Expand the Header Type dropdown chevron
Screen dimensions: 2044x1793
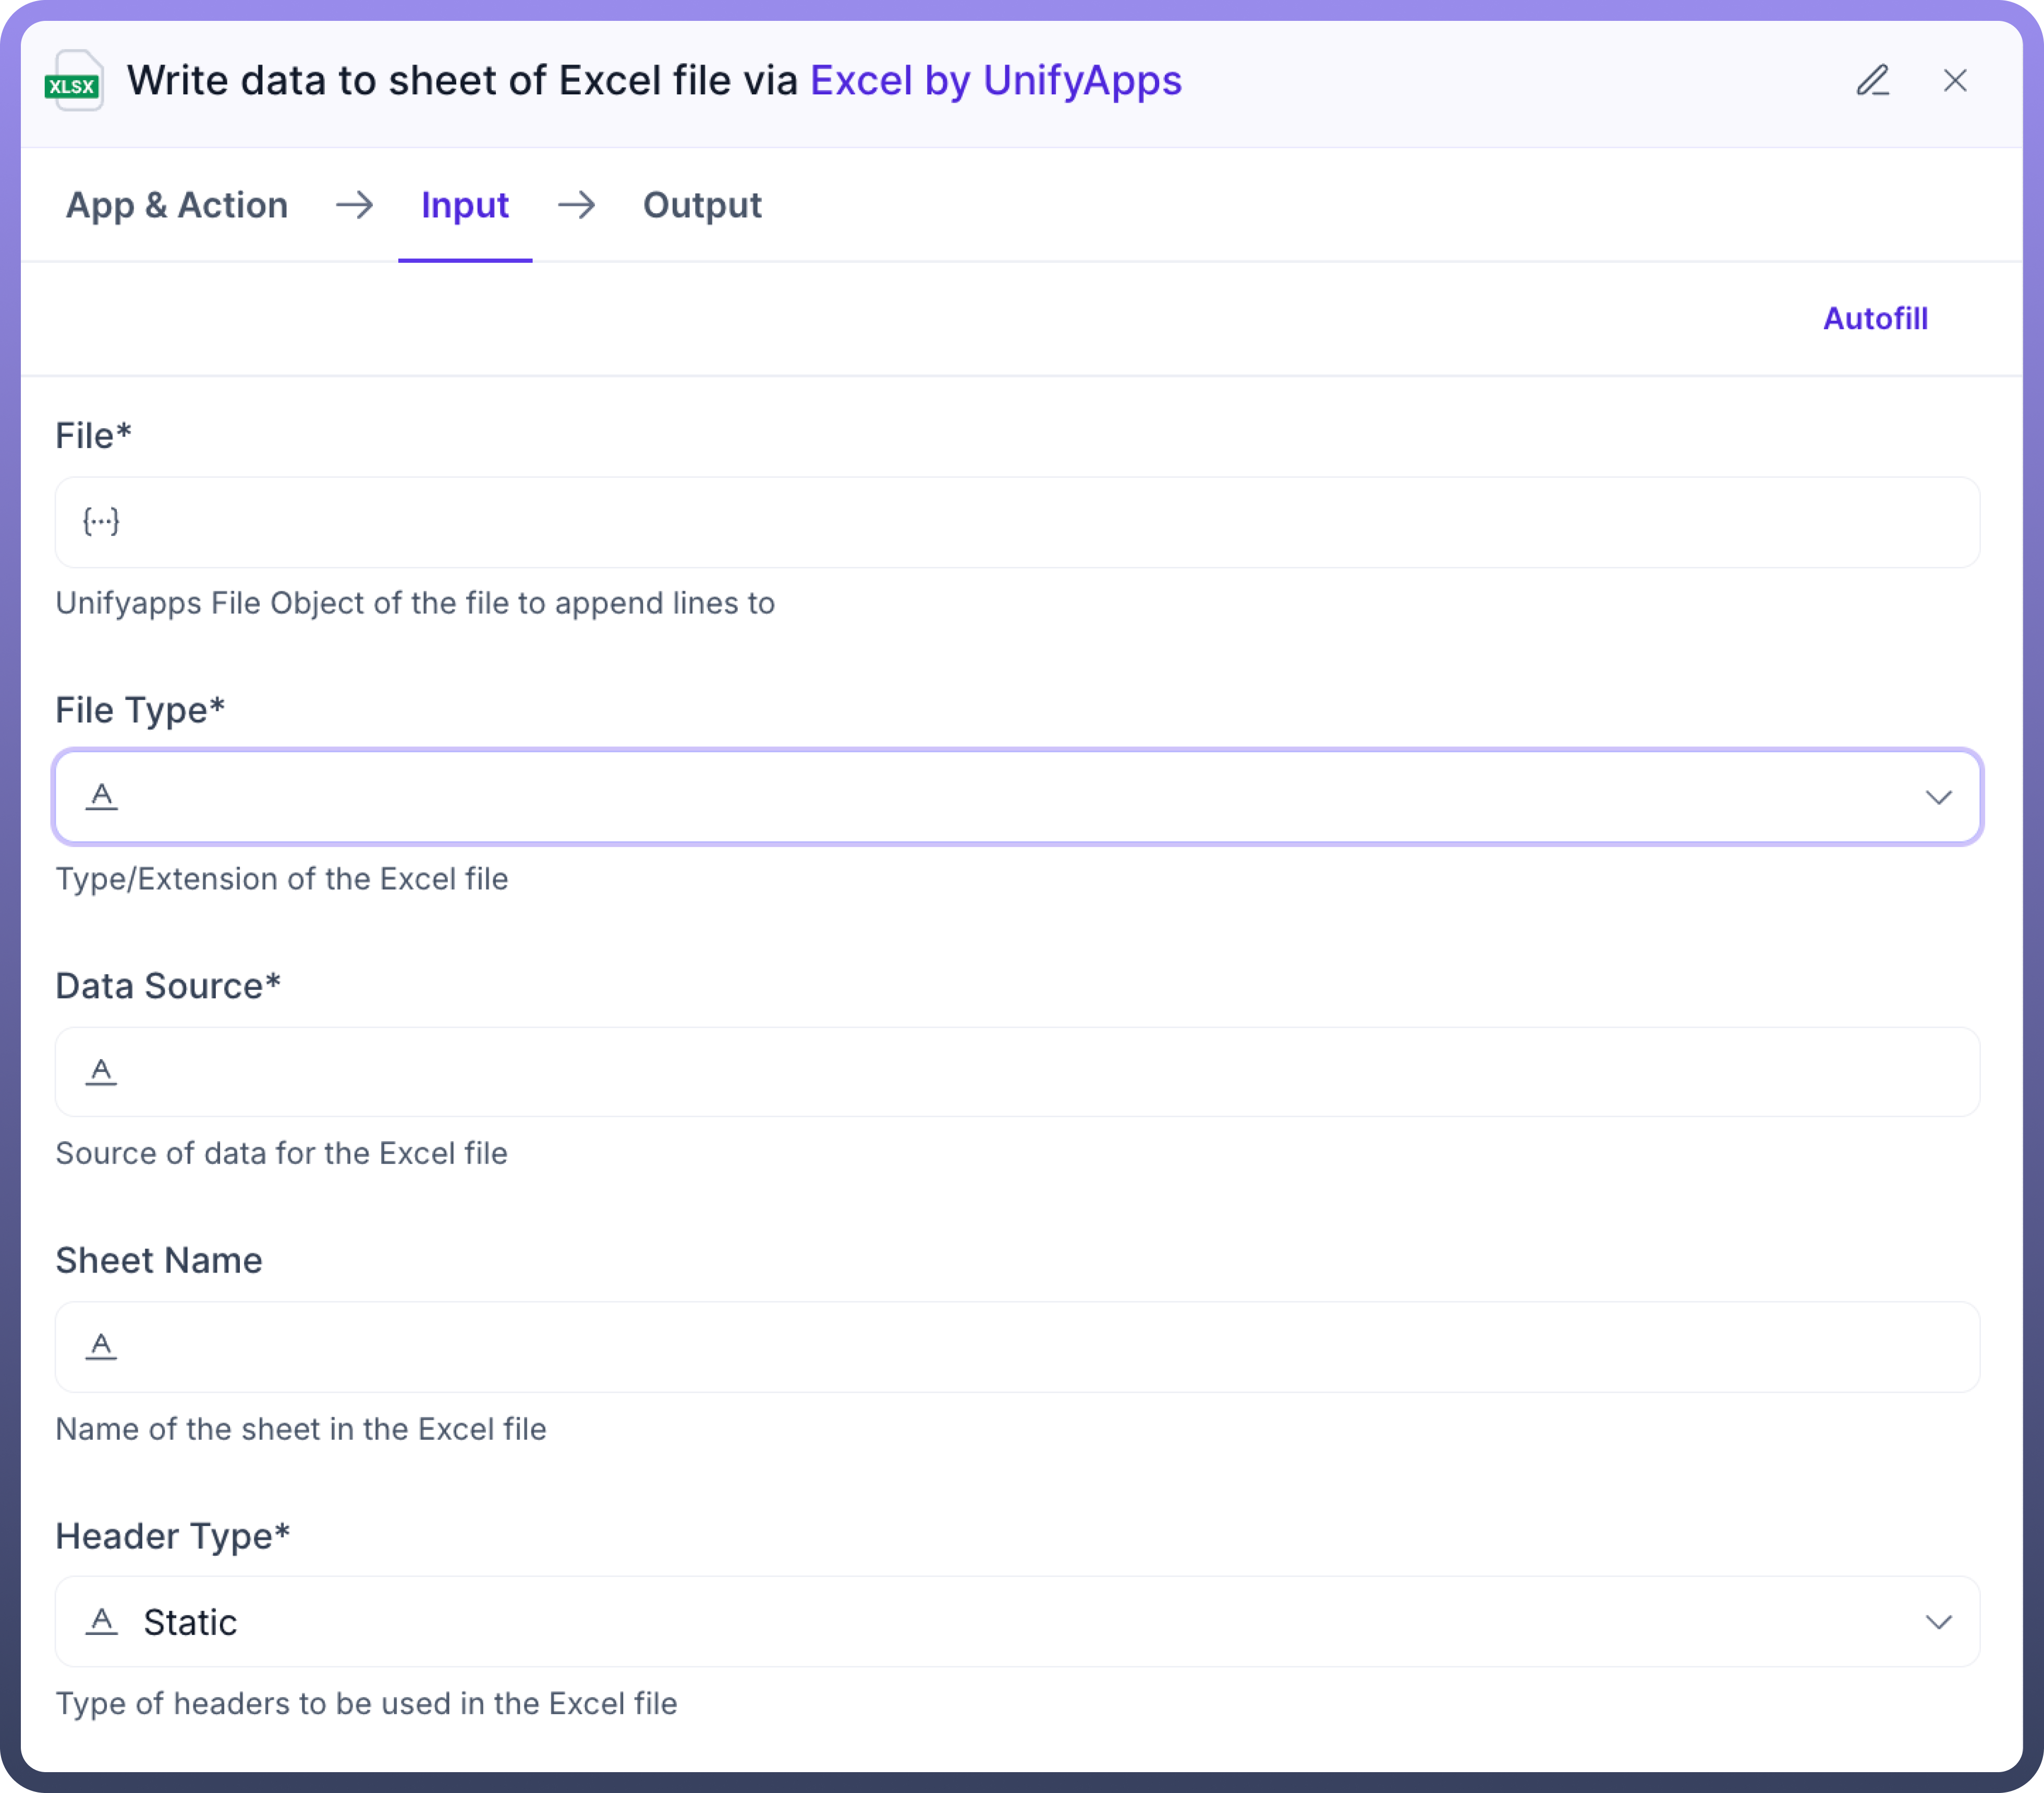pyautogui.click(x=1938, y=1622)
